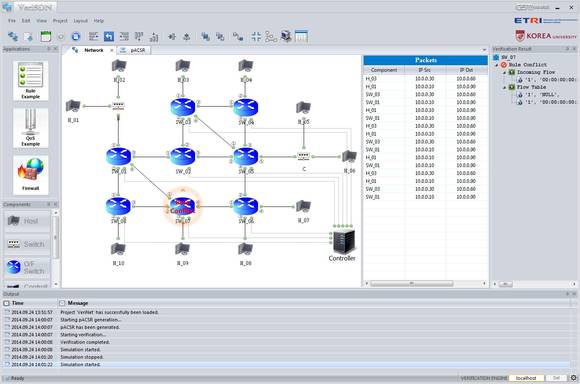This screenshot has width=580, height=384.
Task: Select the SW_02 switch node
Action: [x=183, y=157]
